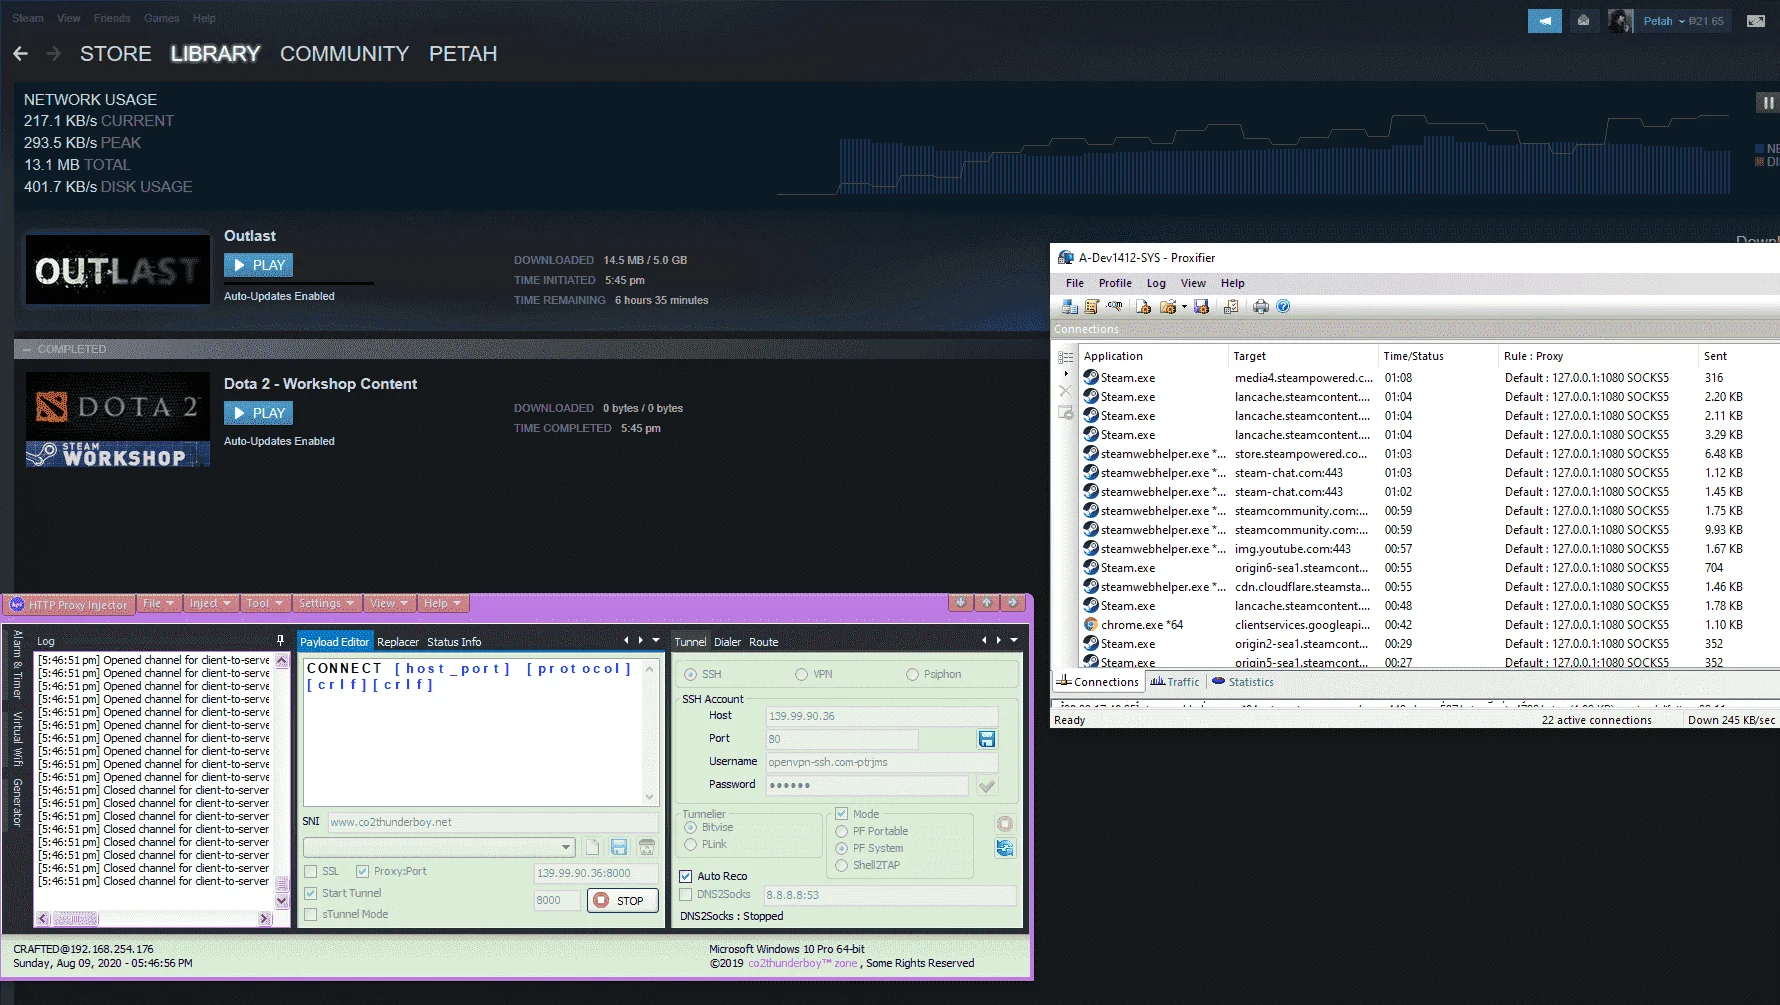Toggle Steam Big Picture mode icon
This screenshot has width=1780, height=1005.
1755,21
